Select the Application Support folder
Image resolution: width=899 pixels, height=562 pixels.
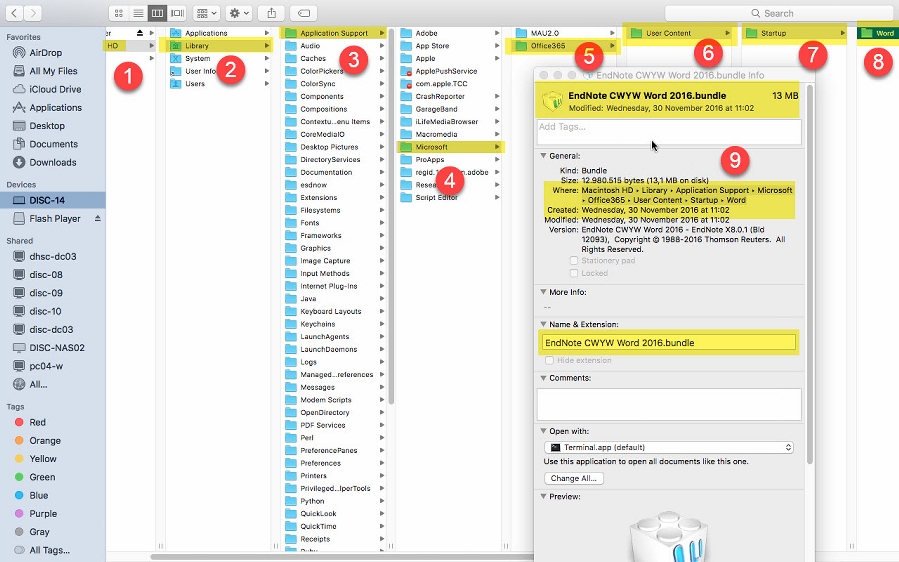[334, 33]
